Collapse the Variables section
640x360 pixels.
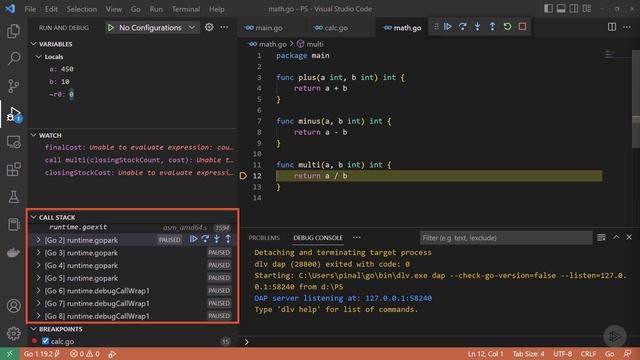[34, 44]
